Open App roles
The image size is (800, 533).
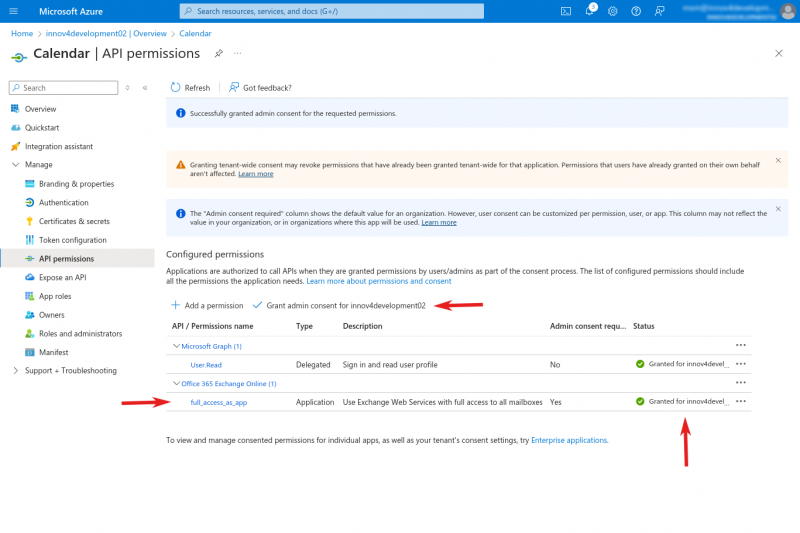click(x=55, y=296)
